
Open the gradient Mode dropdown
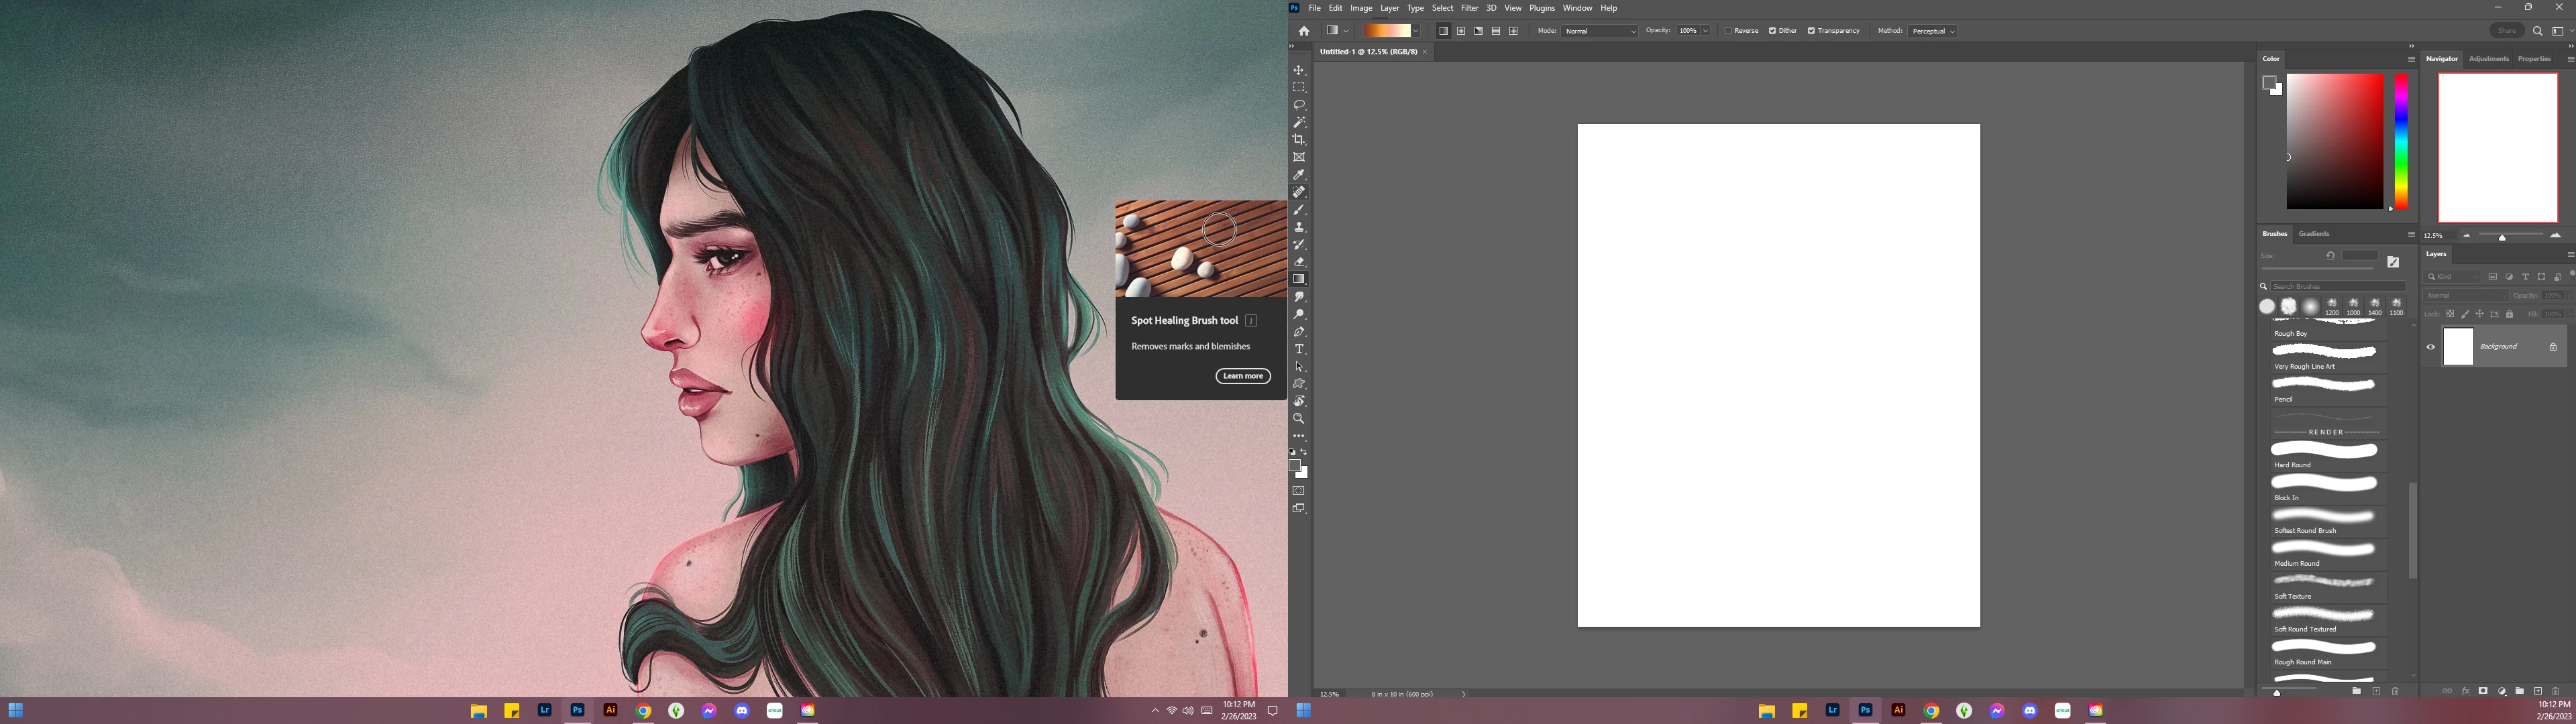1600,31
